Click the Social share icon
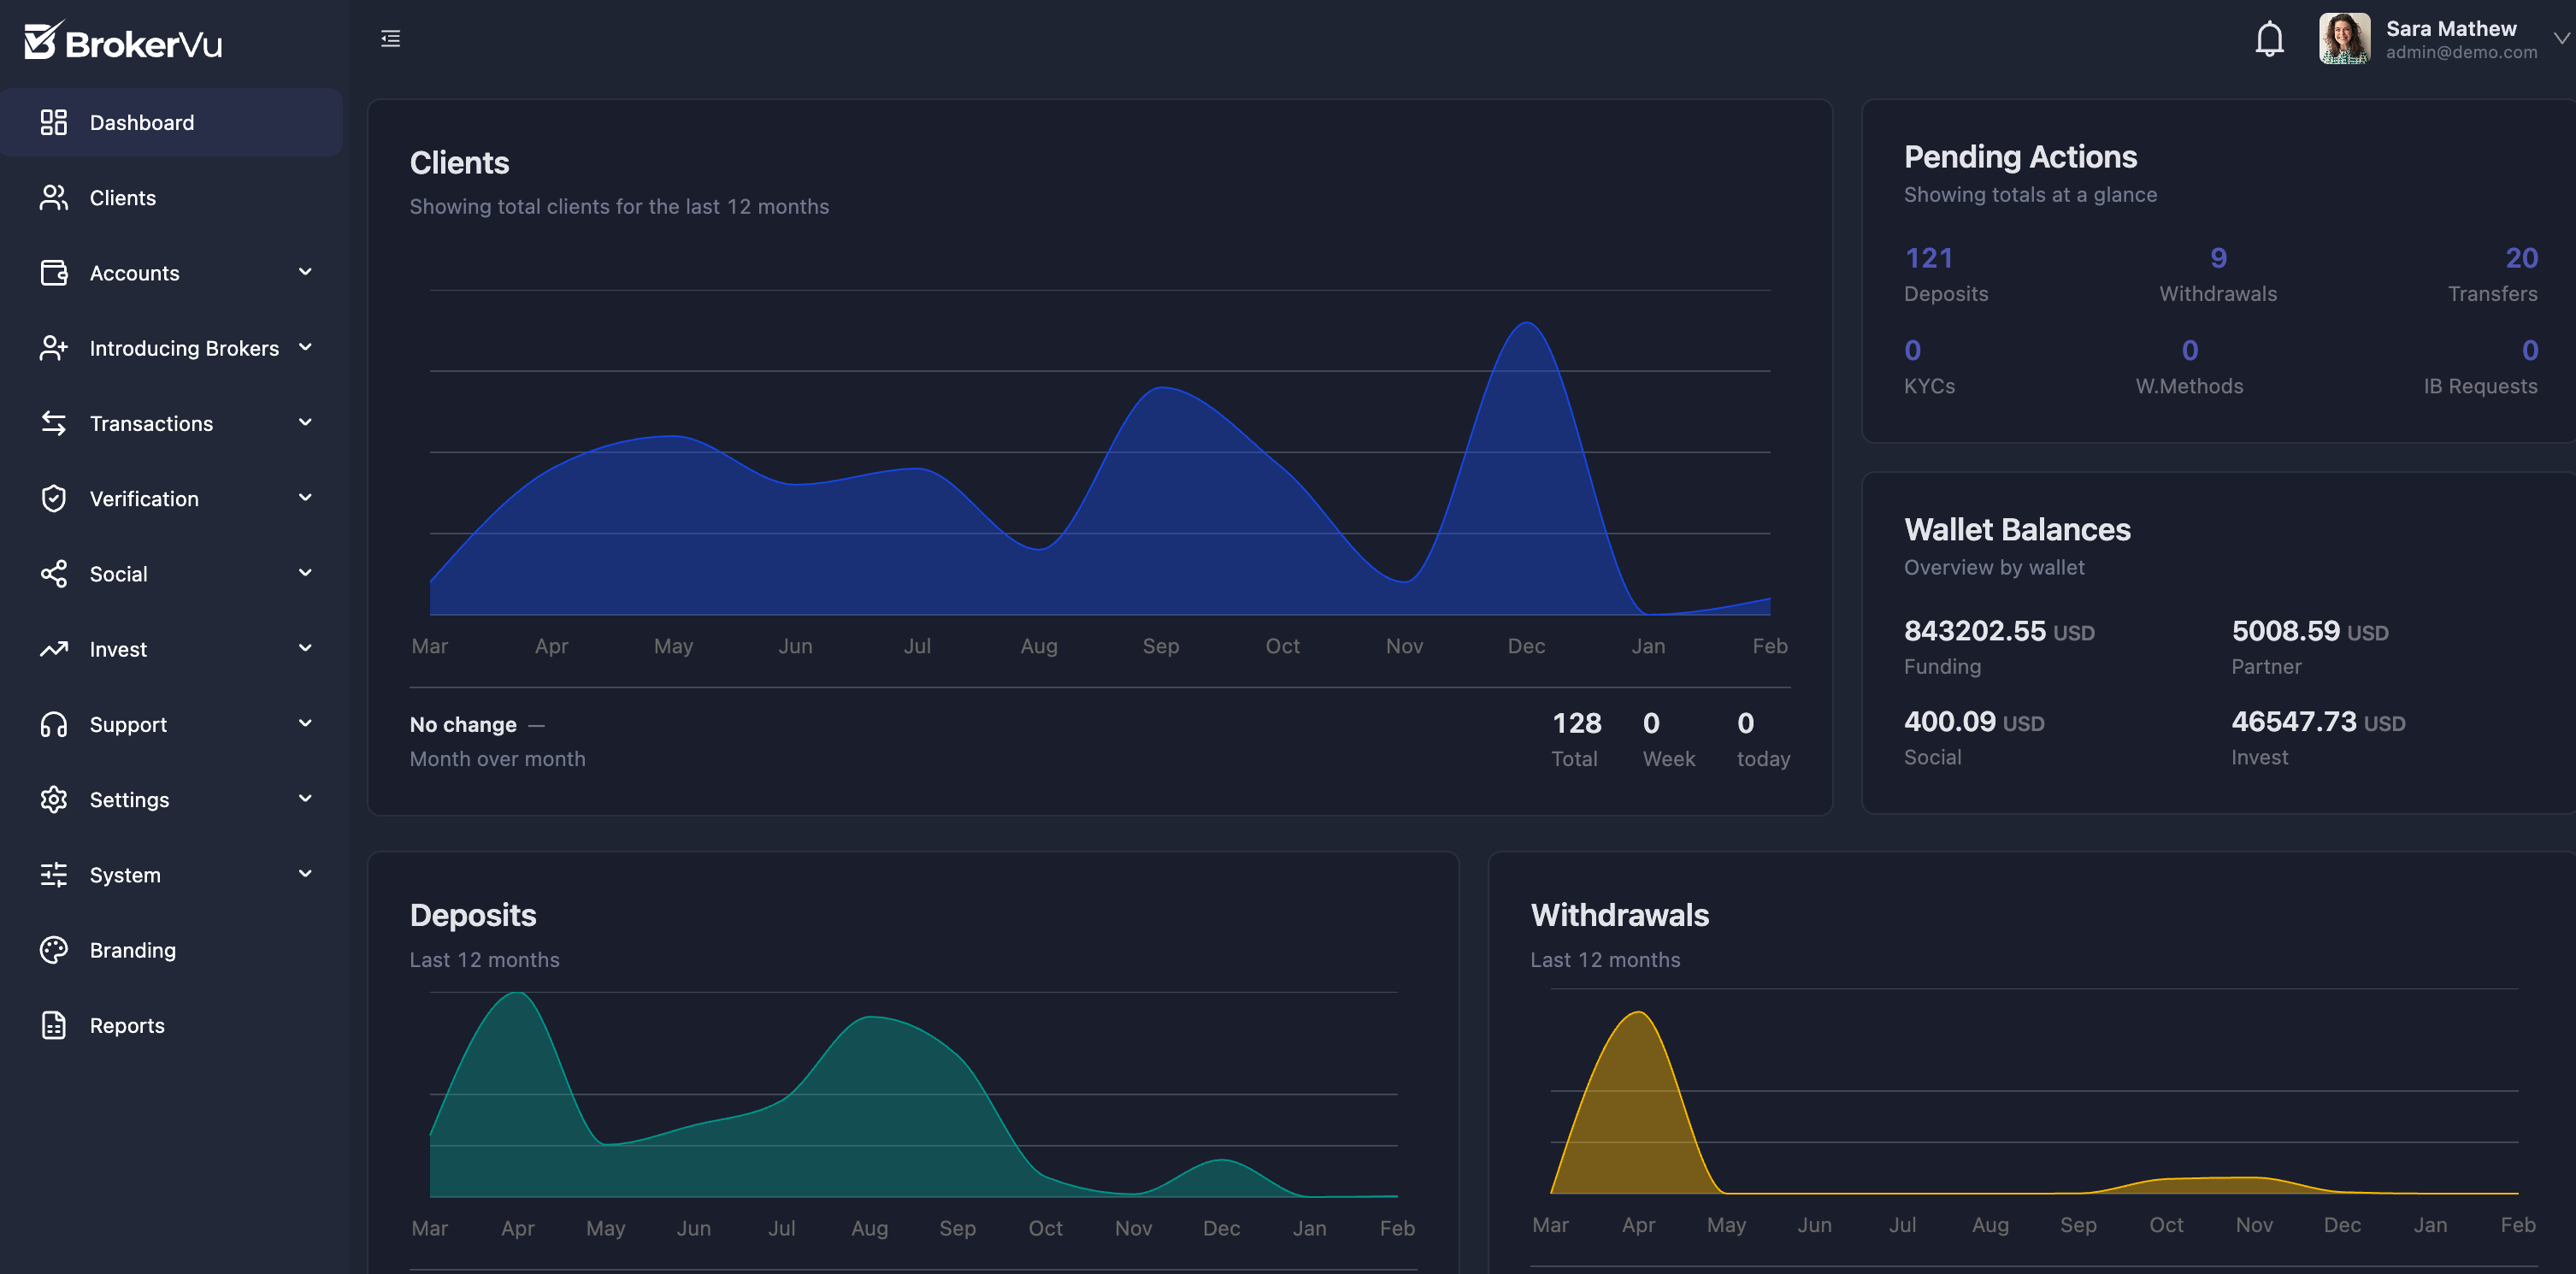Screen dimensions: 2576x1274 [54, 573]
